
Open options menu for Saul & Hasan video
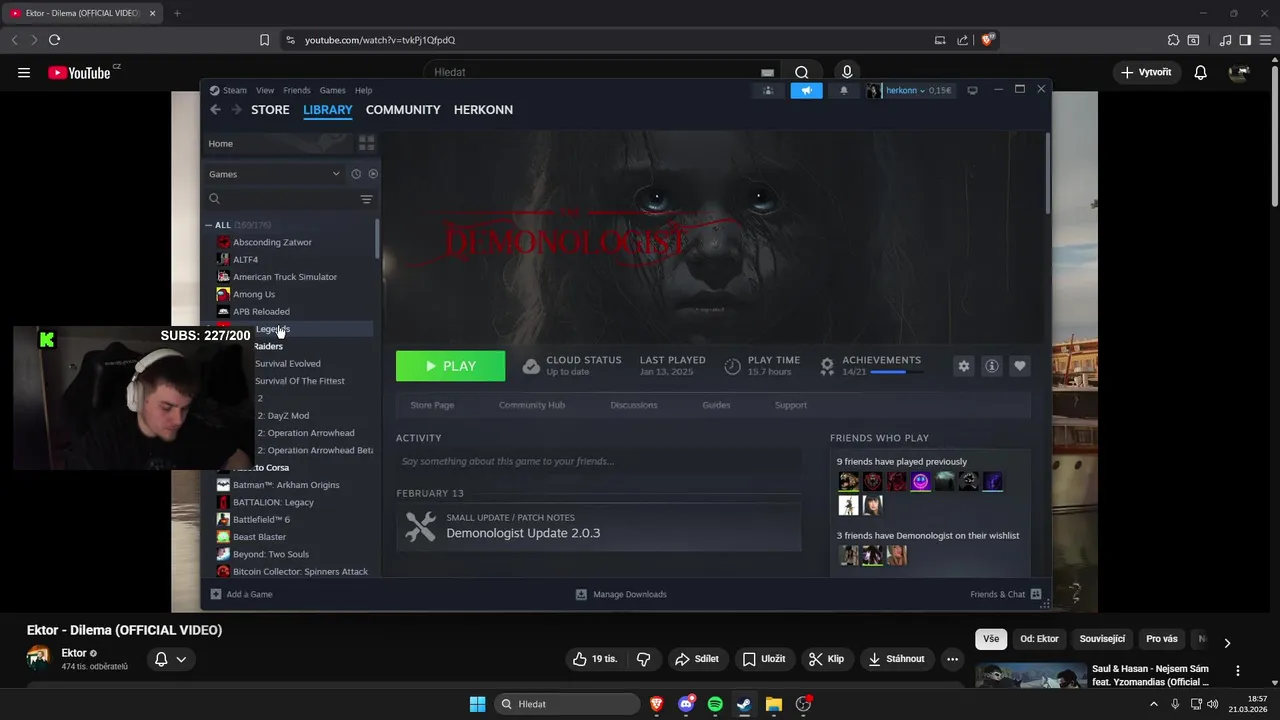pos(1238,671)
